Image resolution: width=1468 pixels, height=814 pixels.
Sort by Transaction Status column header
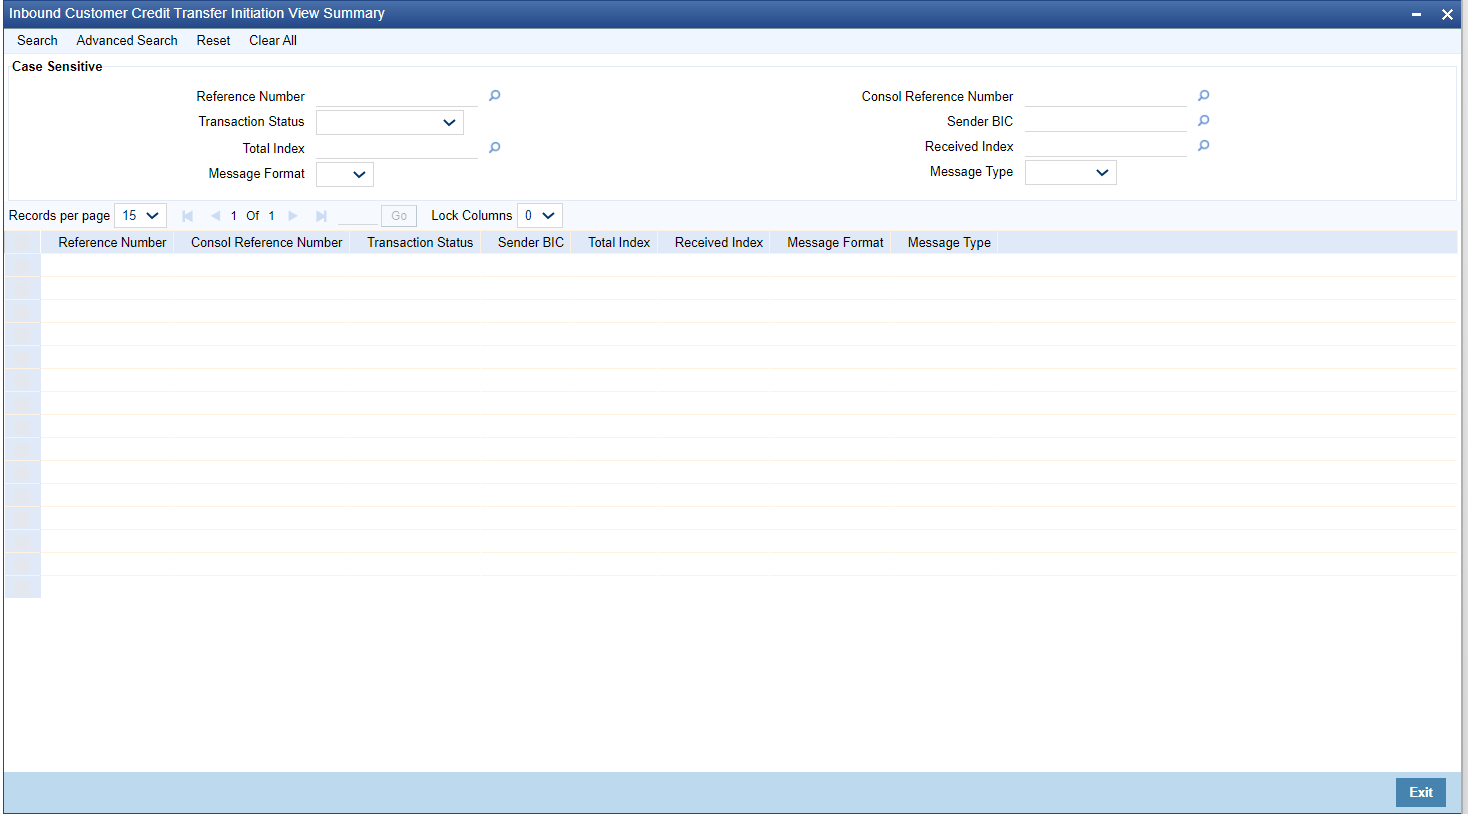pyautogui.click(x=420, y=243)
